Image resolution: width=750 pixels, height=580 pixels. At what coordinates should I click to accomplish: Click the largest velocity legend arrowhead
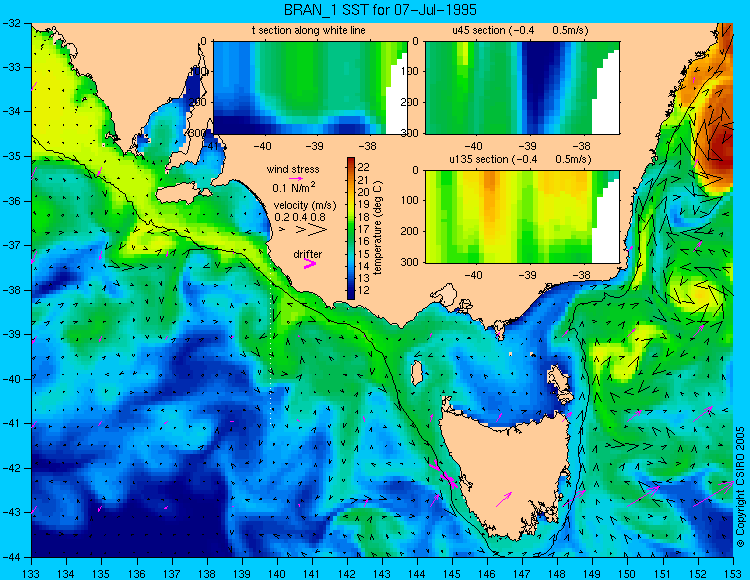click(318, 230)
